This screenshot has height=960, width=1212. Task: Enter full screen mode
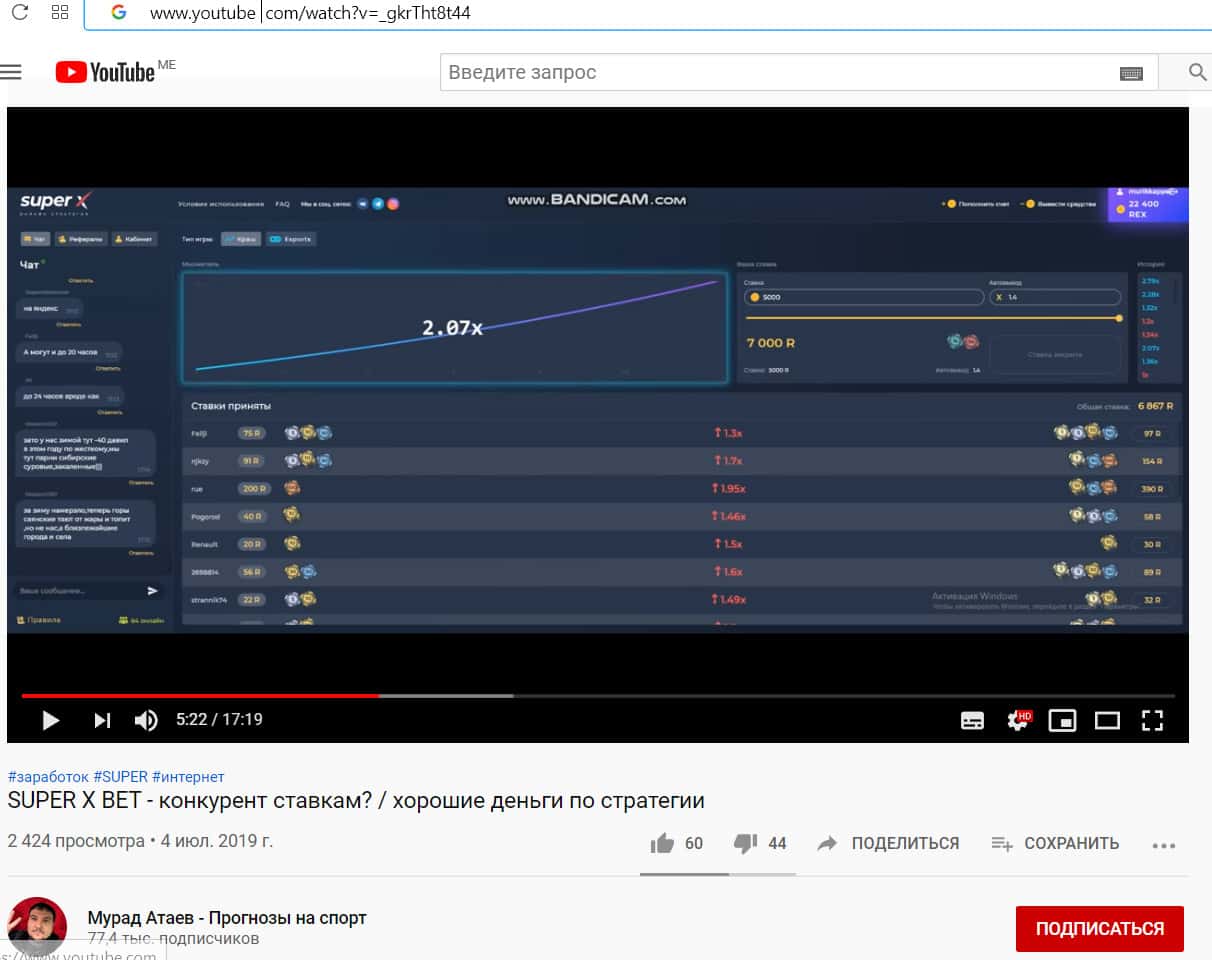tap(1152, 720)
